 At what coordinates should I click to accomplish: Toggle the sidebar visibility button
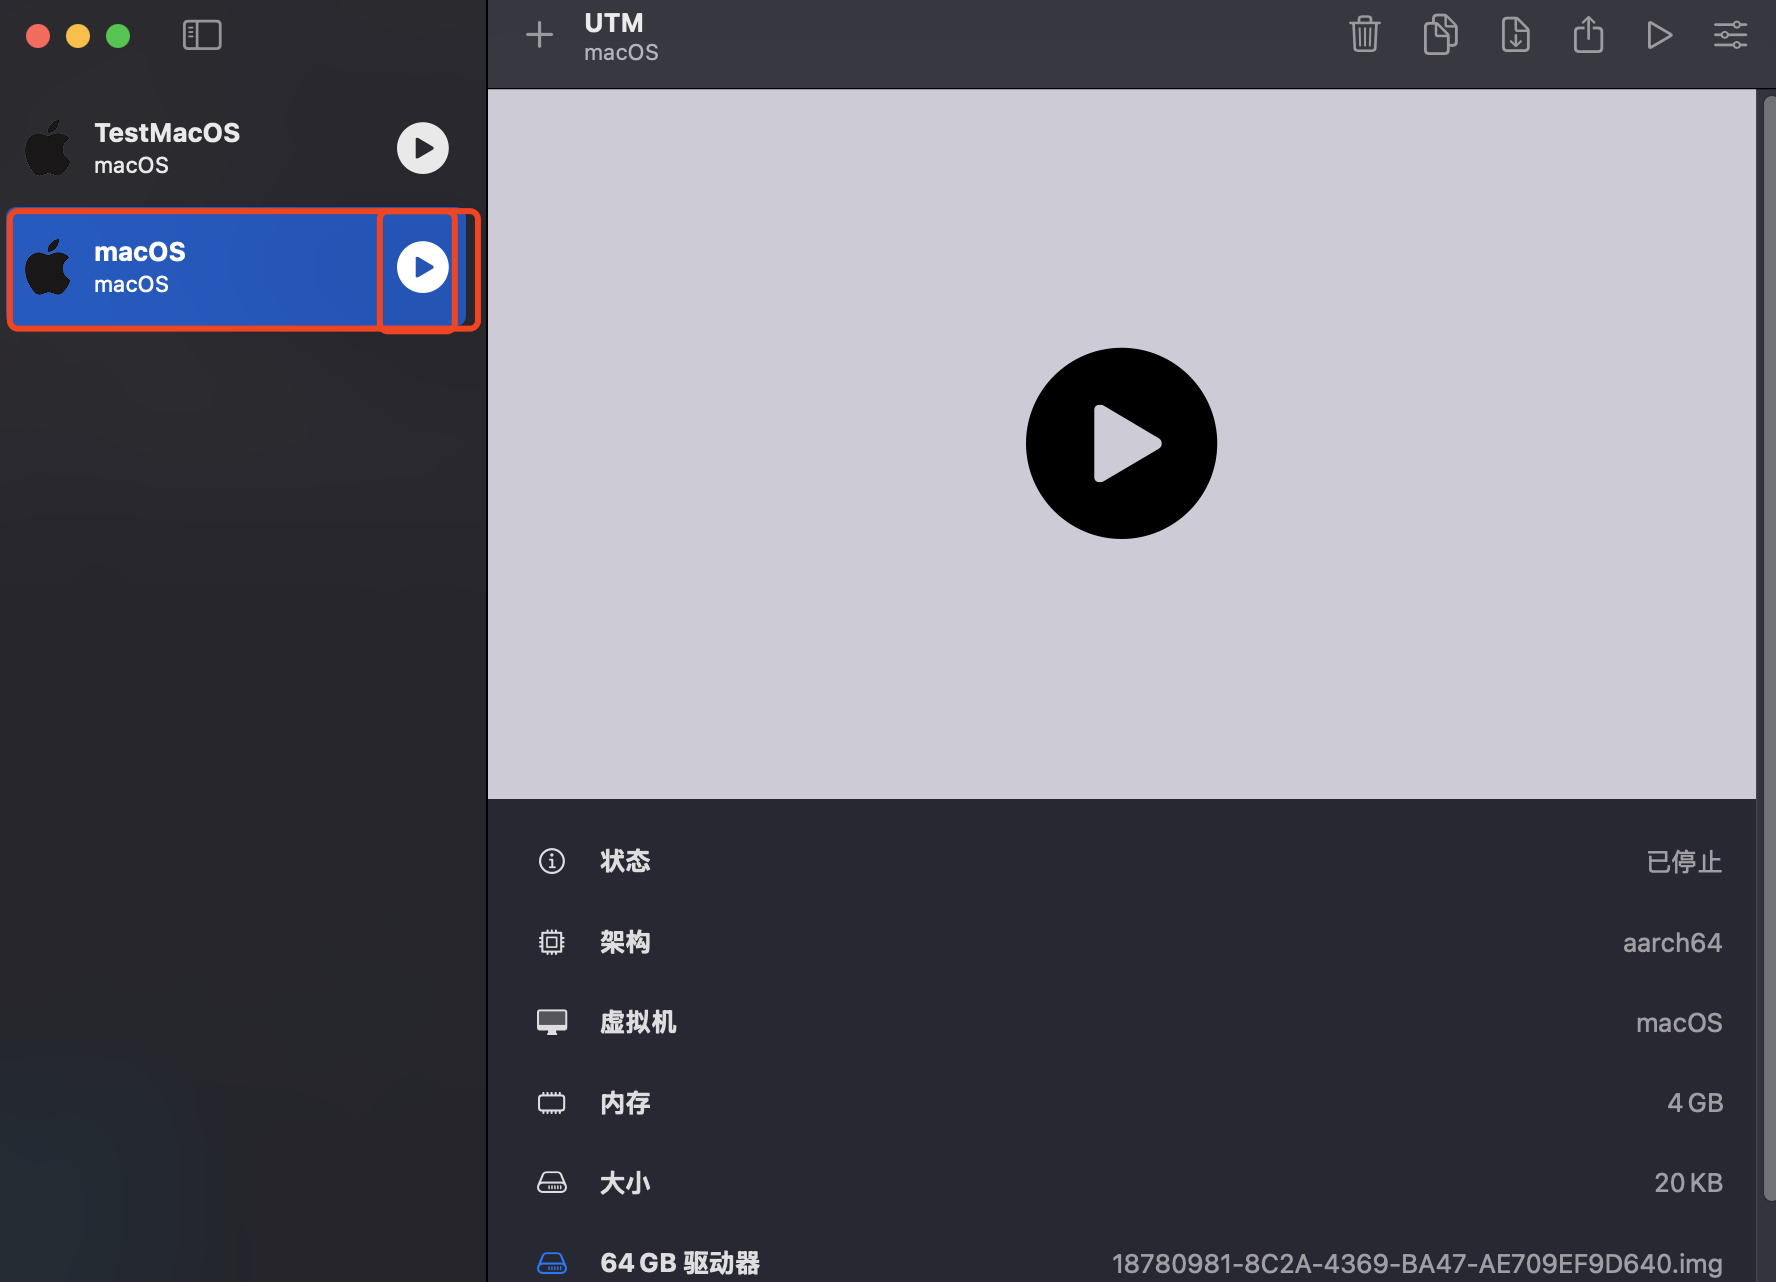202,35
